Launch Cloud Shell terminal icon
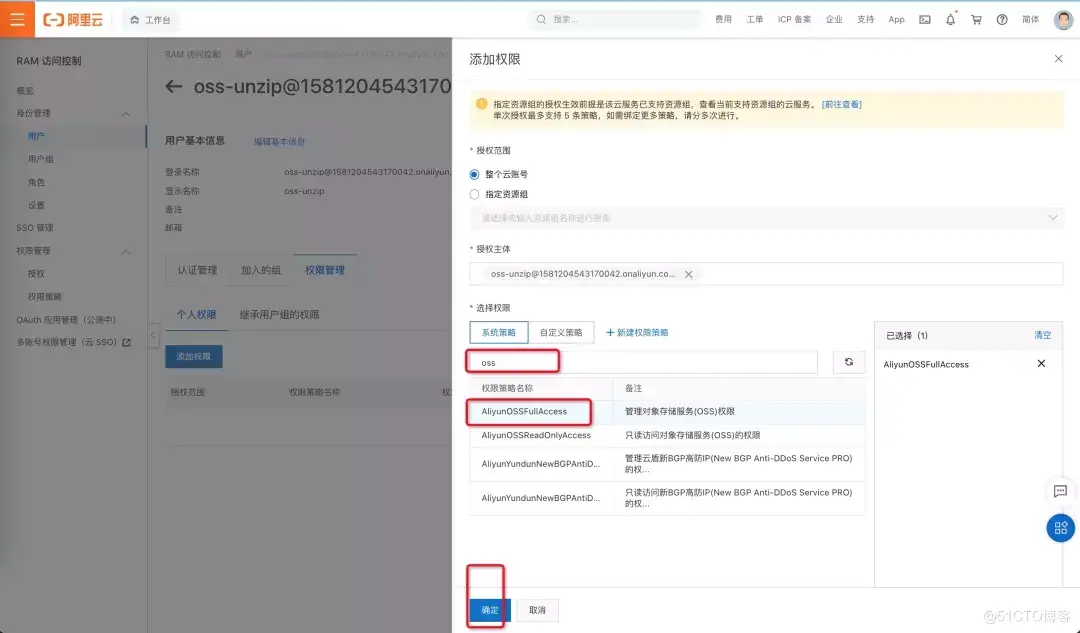 [x=924, y=19]
